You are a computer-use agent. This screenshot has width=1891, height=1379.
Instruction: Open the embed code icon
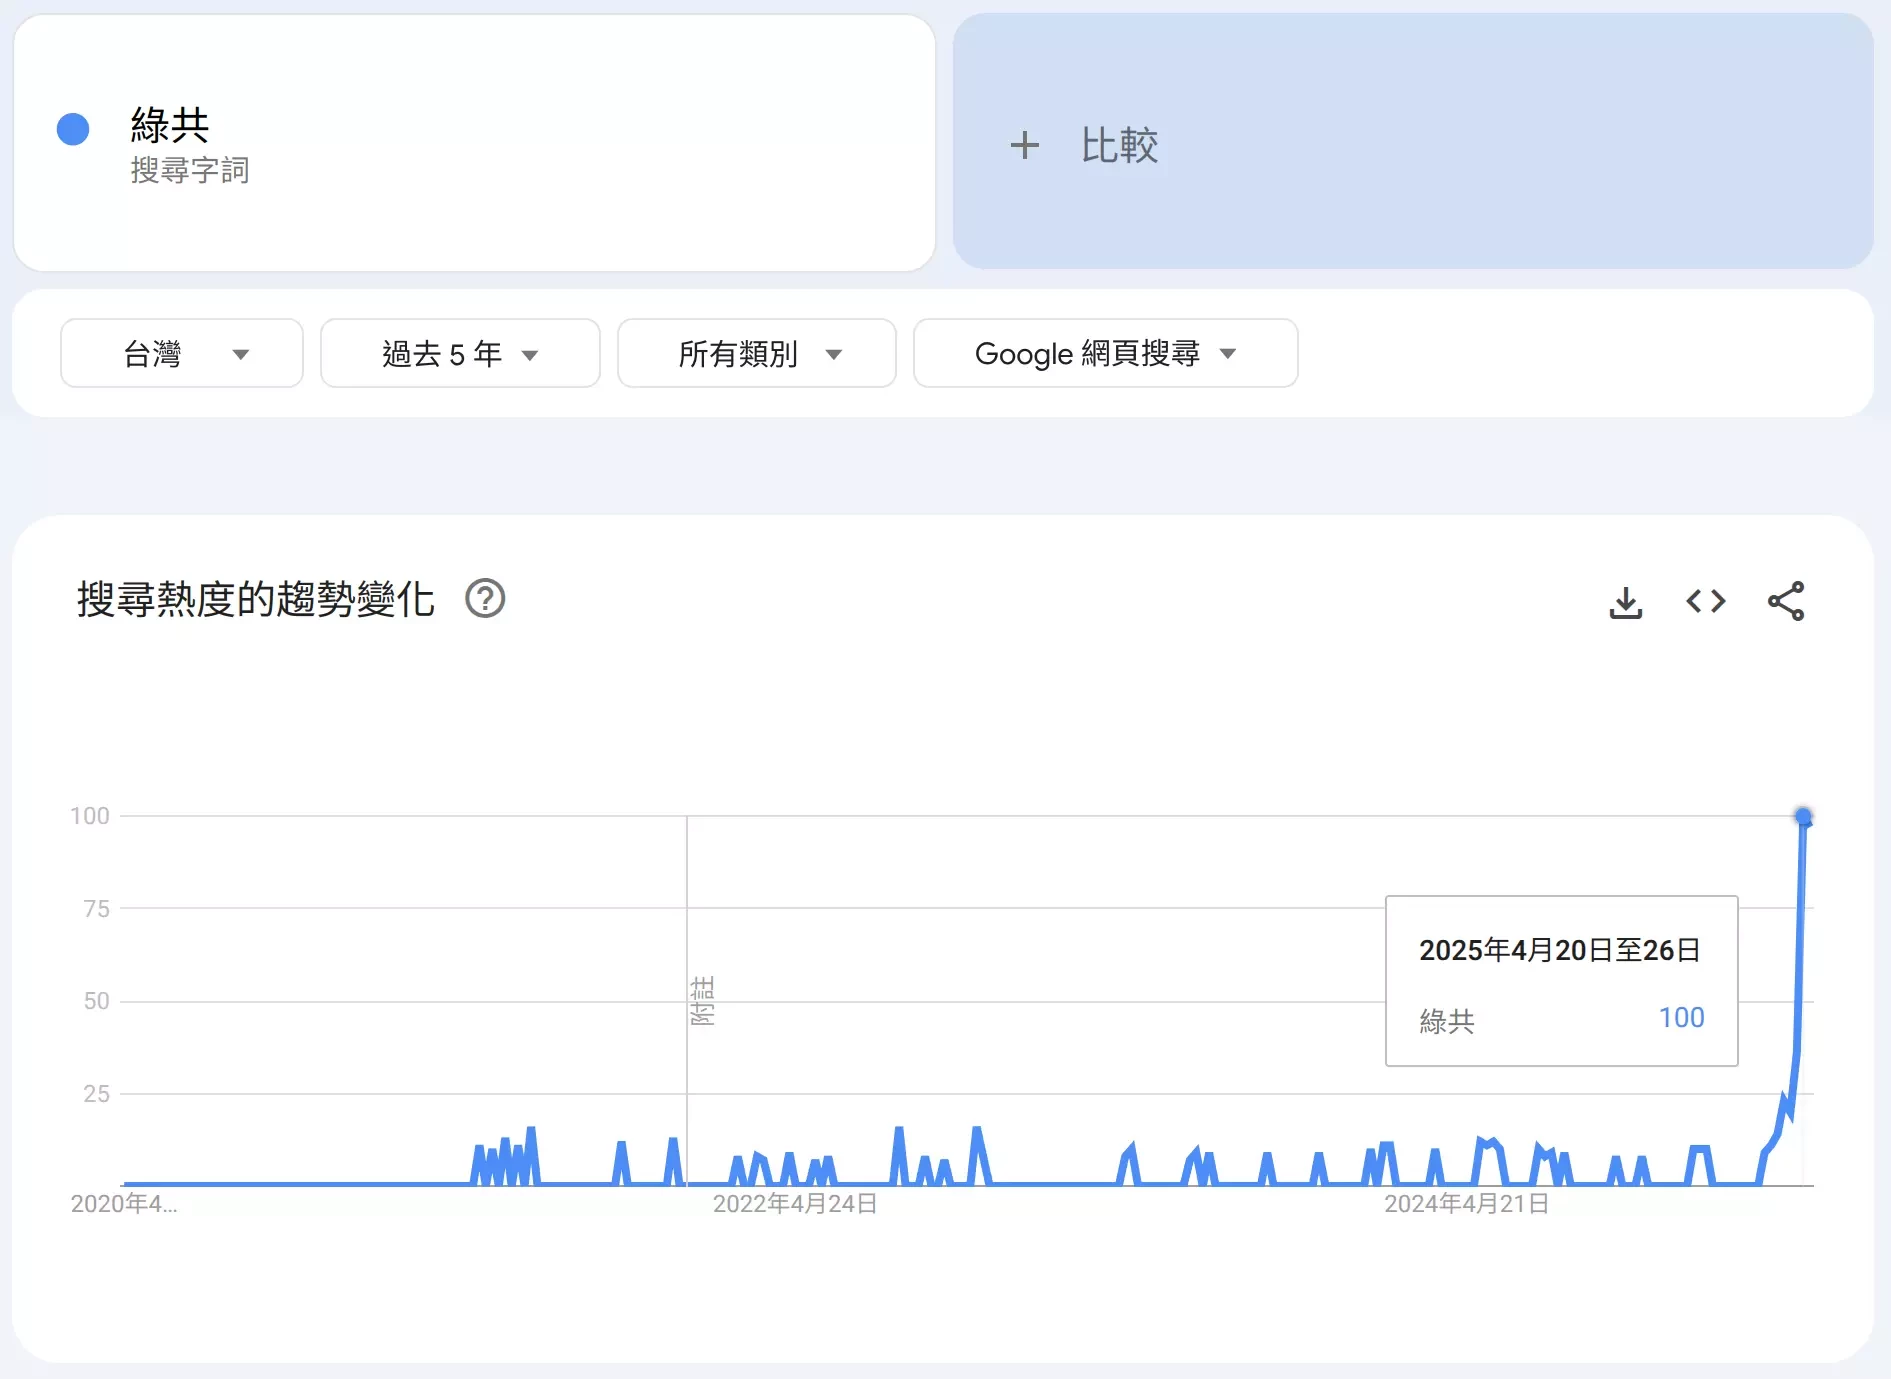(x=1705, y=602)
